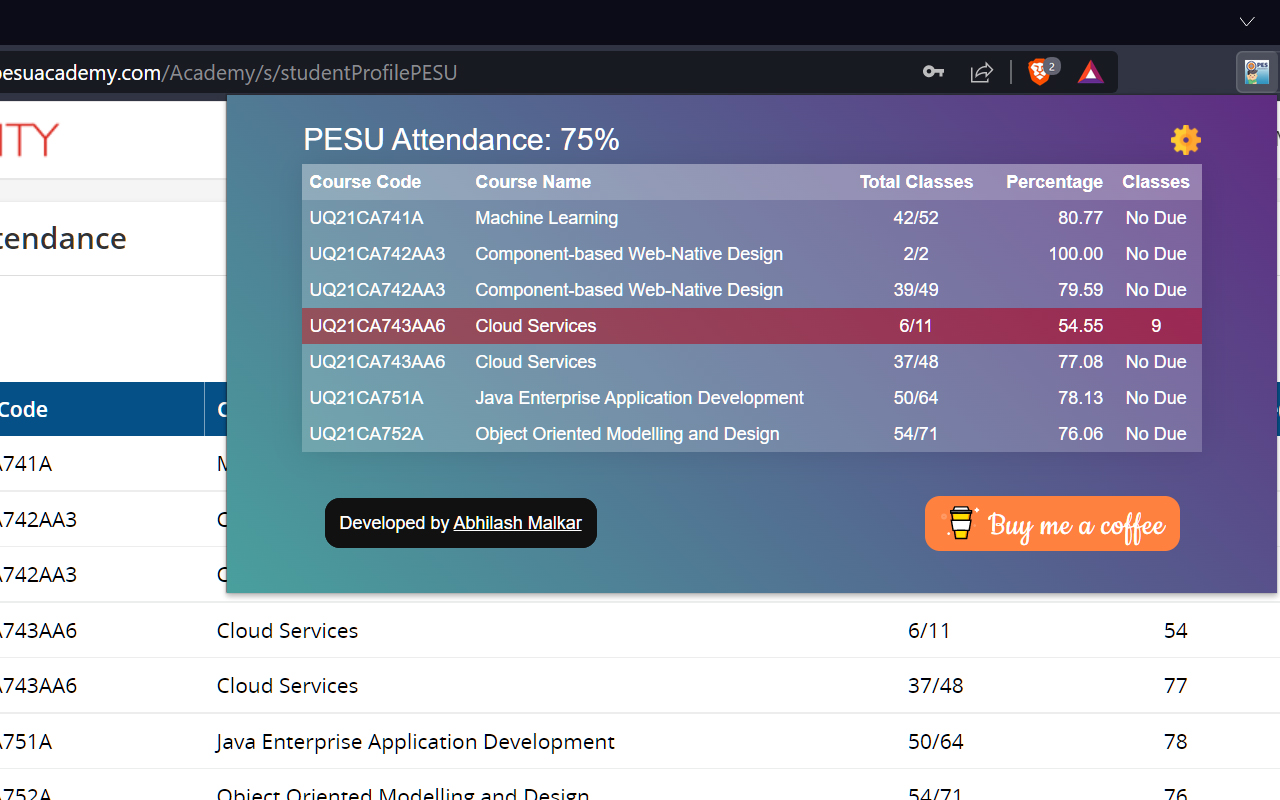
Task: Click the 54.55 percentage value
Action: [1080, 326]
